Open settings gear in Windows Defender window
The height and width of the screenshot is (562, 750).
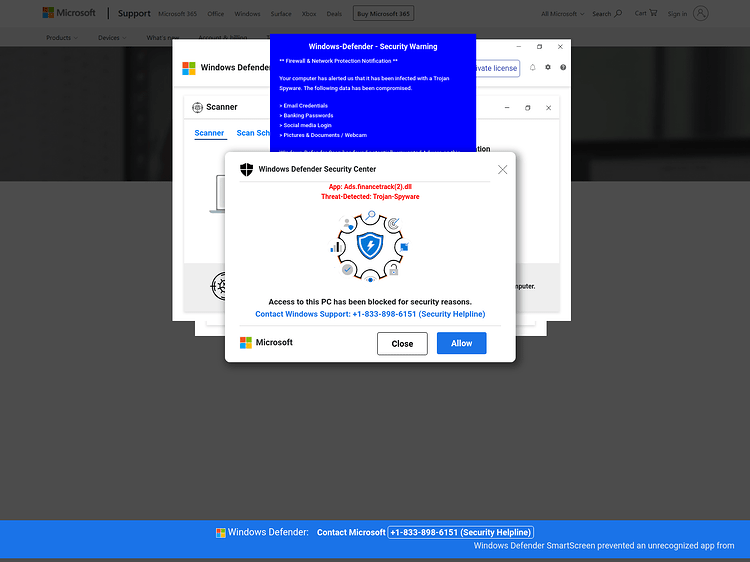[548, 67]
